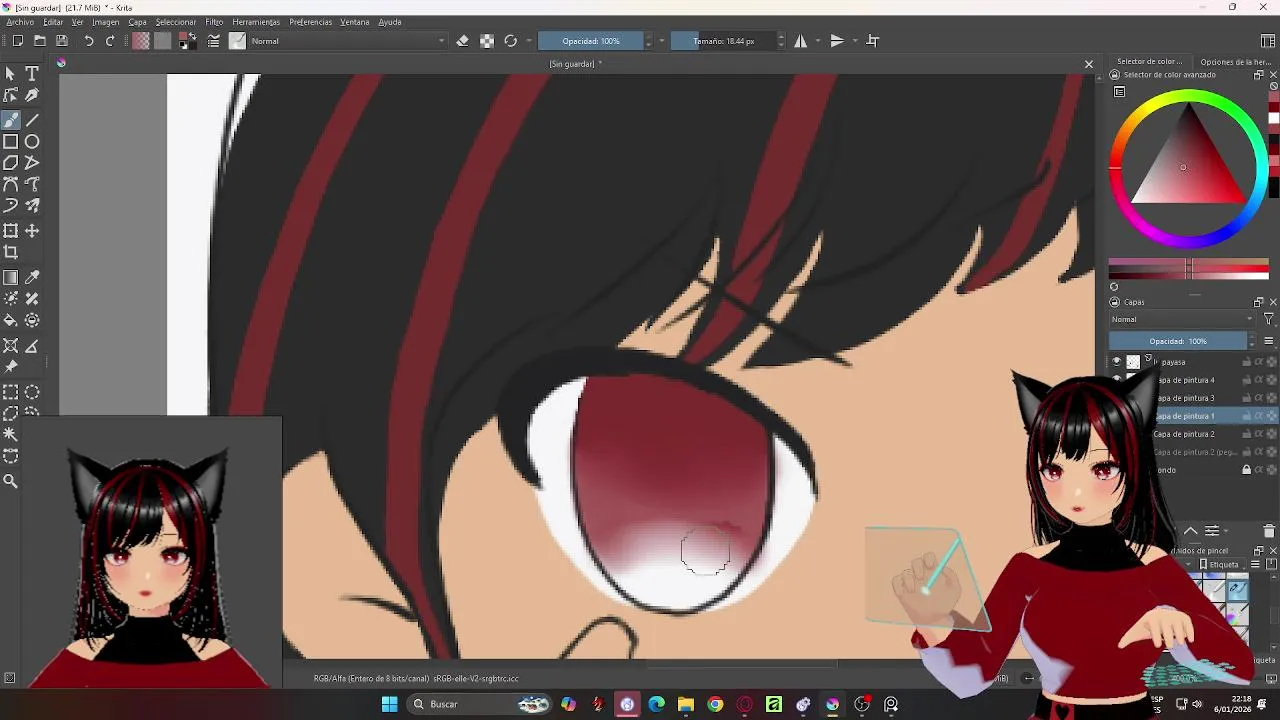Toggle alpha inheritance on Capa de pintura 3

click(1259, 398)
